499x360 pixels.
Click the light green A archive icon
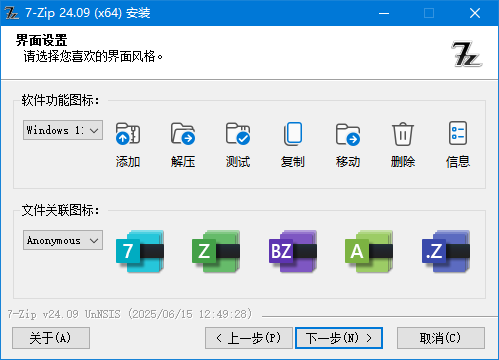click(369, 251)
